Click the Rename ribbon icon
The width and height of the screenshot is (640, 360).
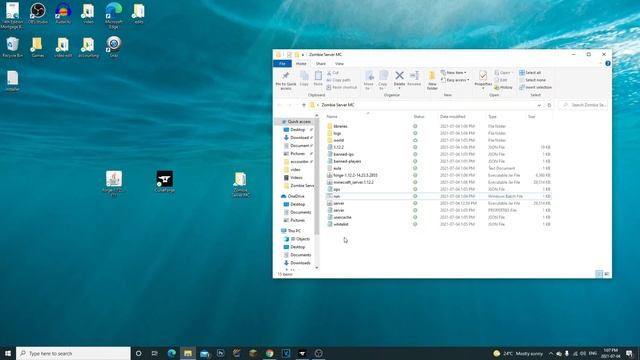(414, 78)
